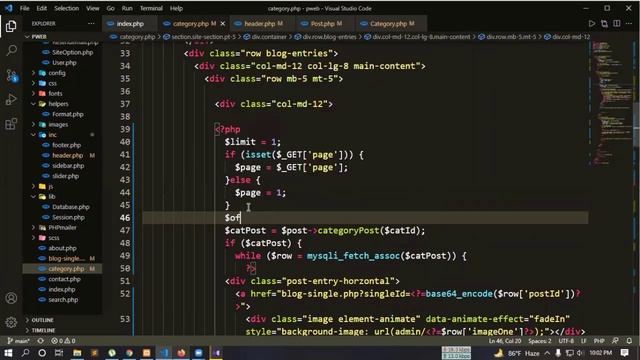Open Manage gear in activity bar
The width and height of the screenshot is (640, 360).
click(x=11, y=322)
